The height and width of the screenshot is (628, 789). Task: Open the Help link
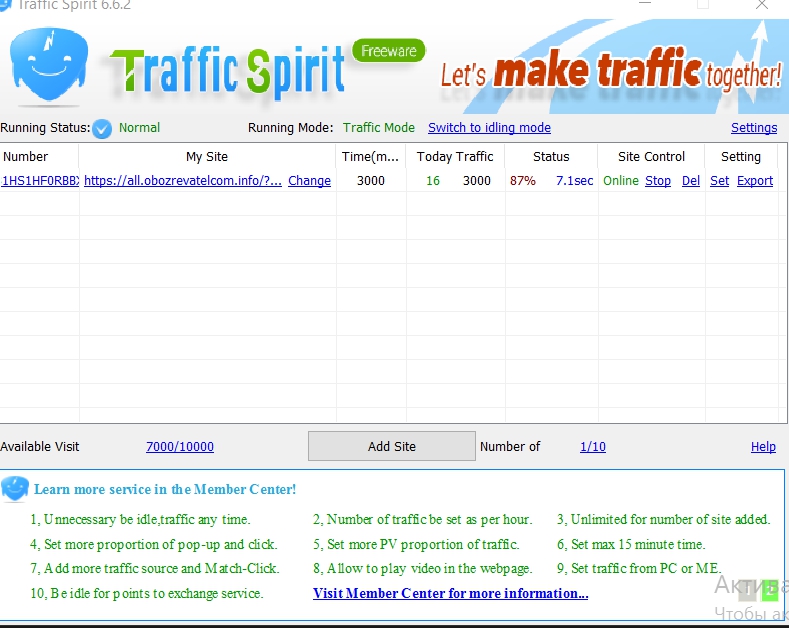(763, 447)
